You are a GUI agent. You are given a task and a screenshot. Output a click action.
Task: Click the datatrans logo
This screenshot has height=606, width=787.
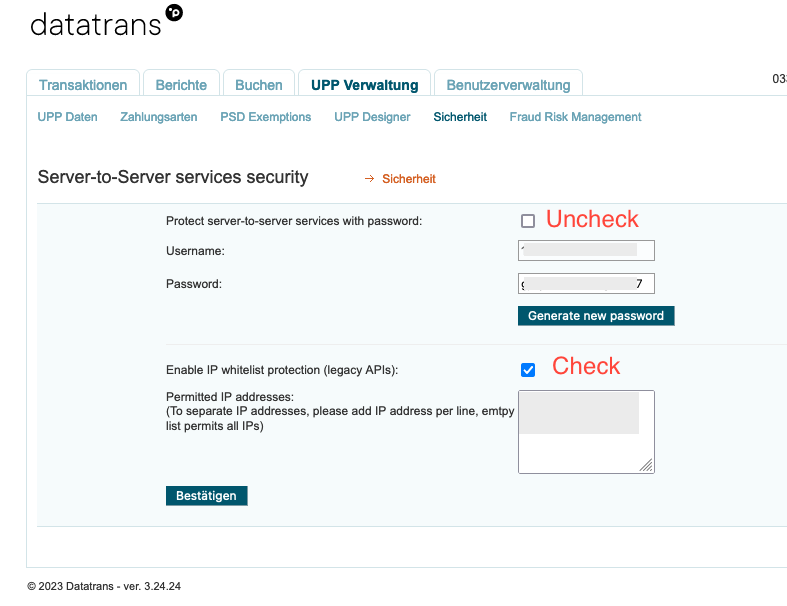coord(106,23)
